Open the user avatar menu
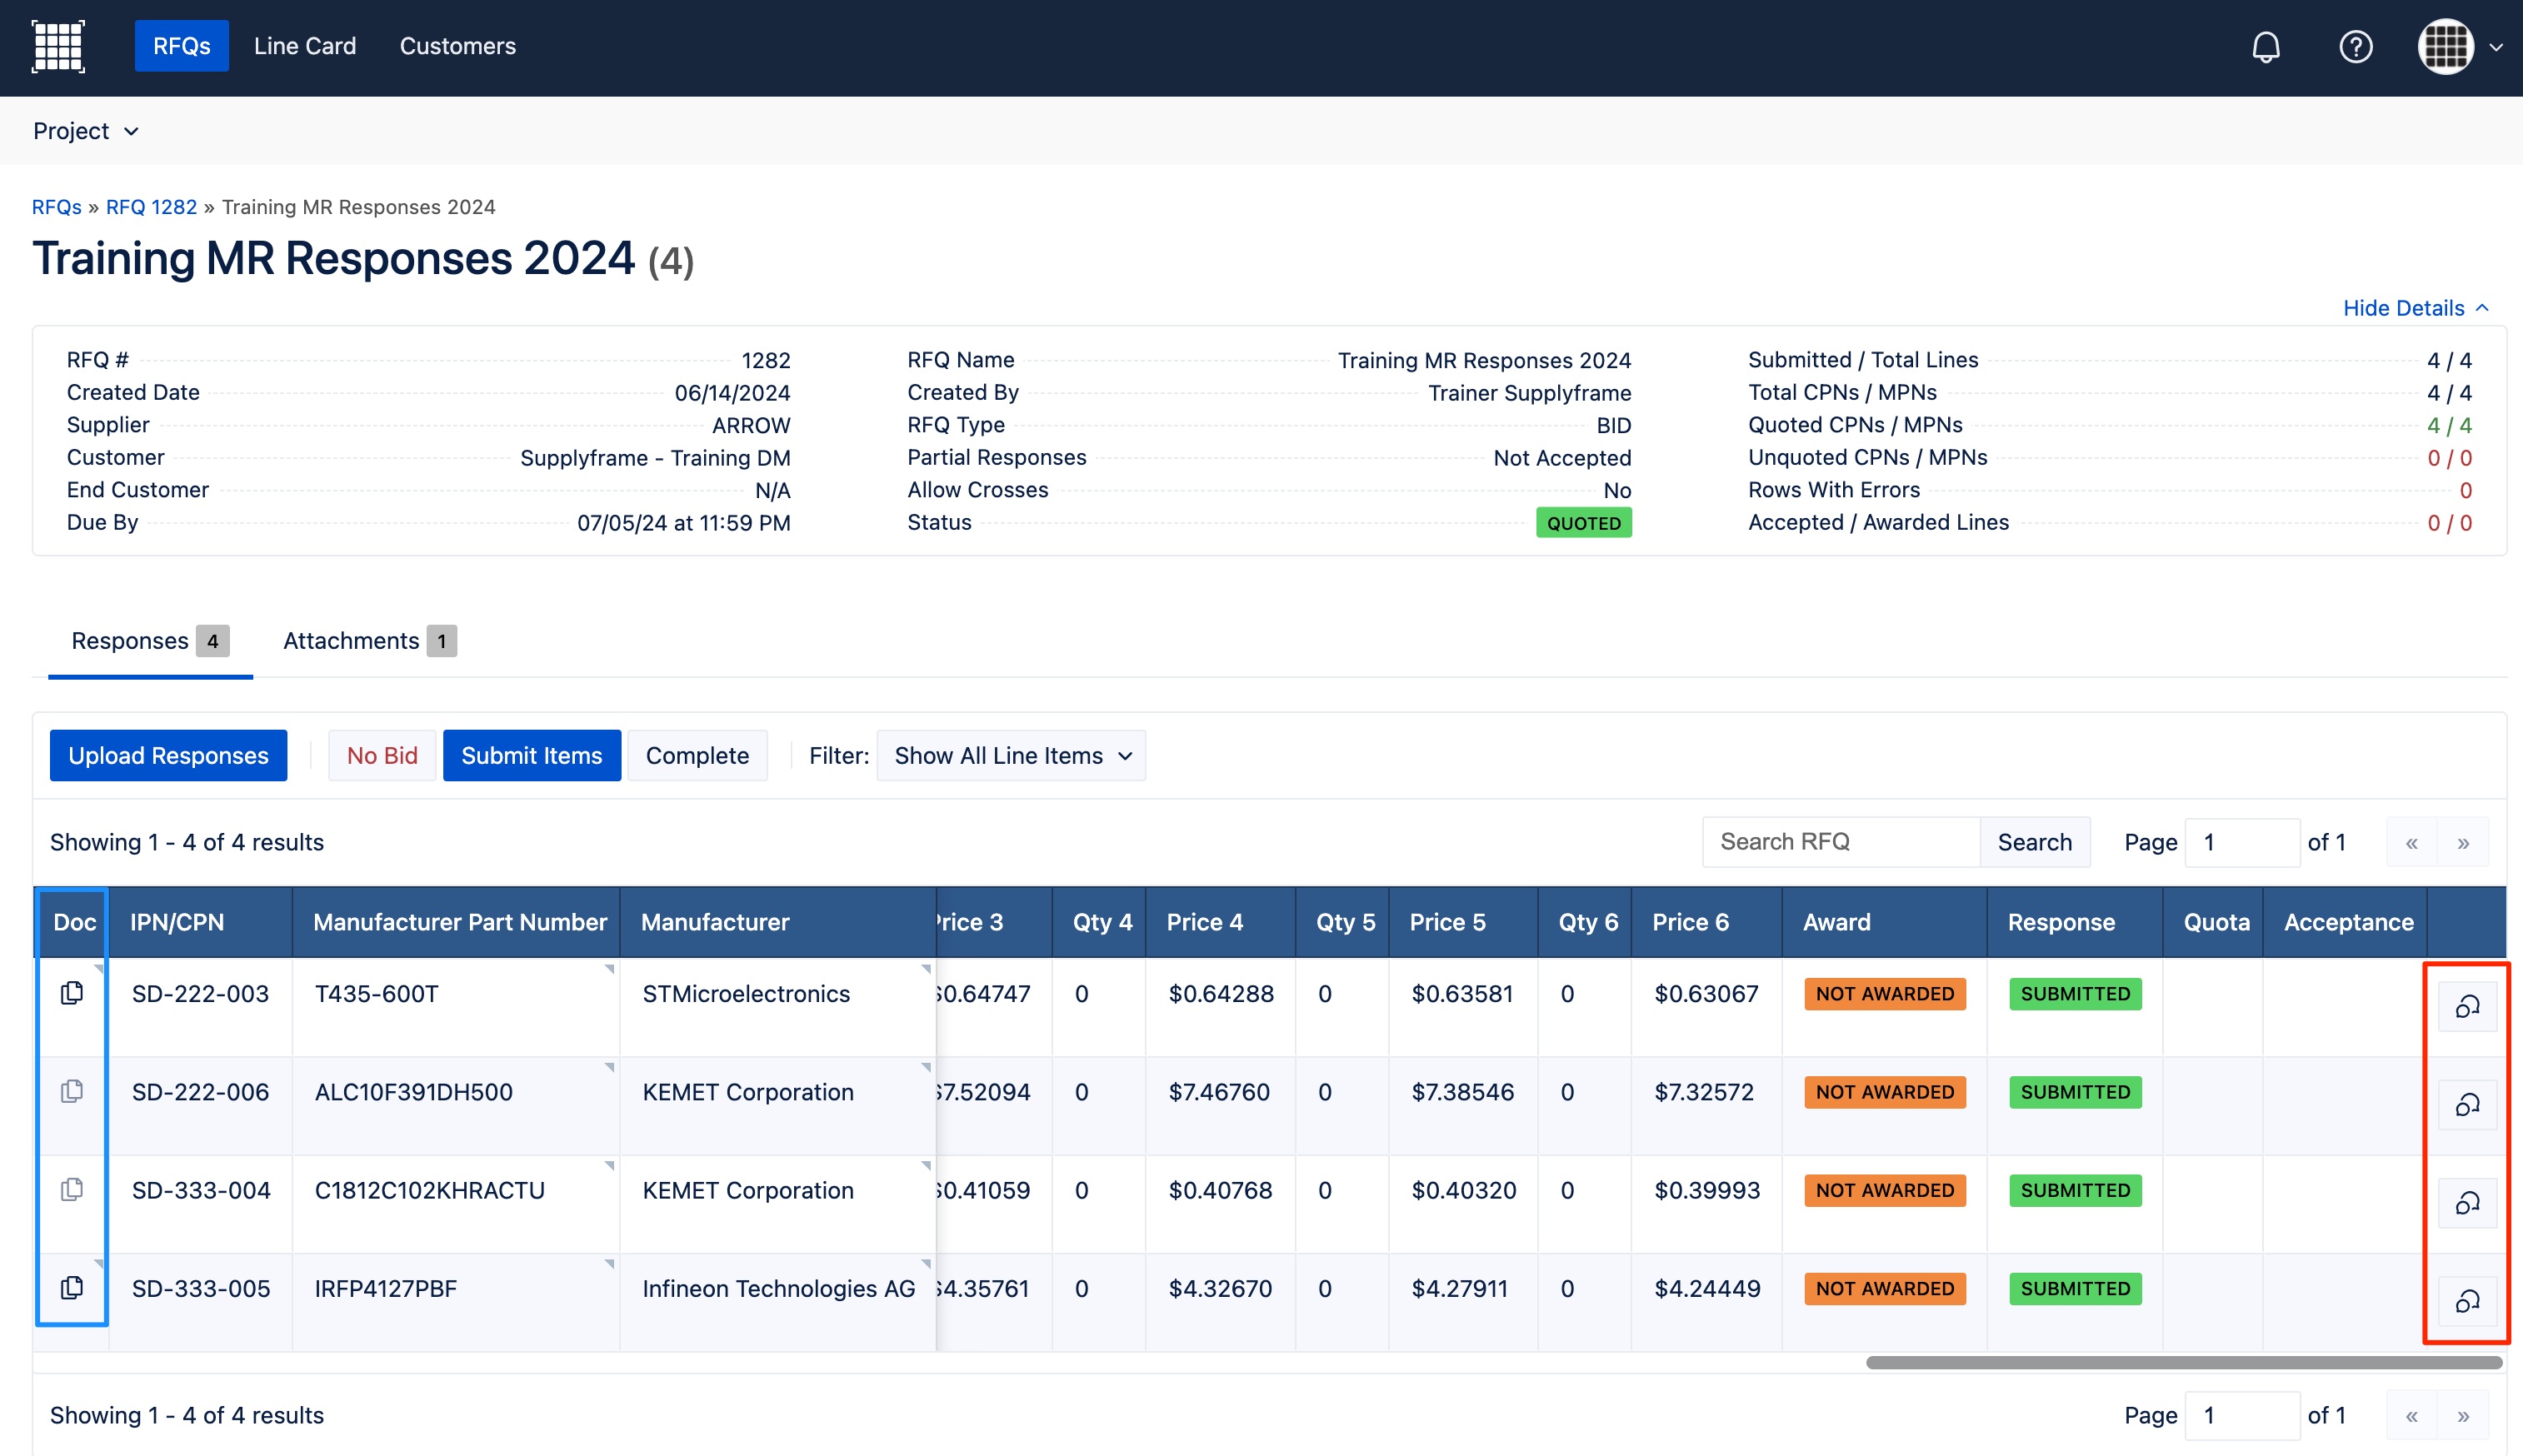The height and width of the screenshot is (1456, 2523). pyautogui.click(x=2445, y=47)
